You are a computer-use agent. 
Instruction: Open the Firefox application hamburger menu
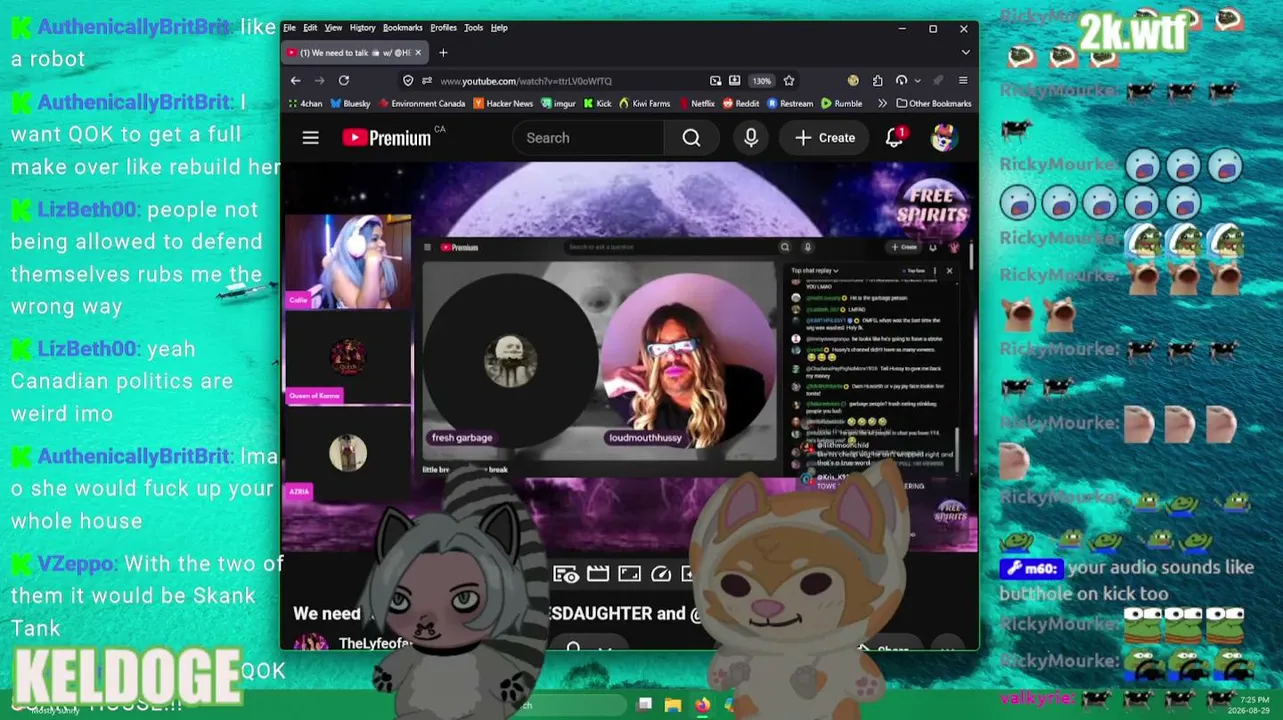[x=963, y=81]
